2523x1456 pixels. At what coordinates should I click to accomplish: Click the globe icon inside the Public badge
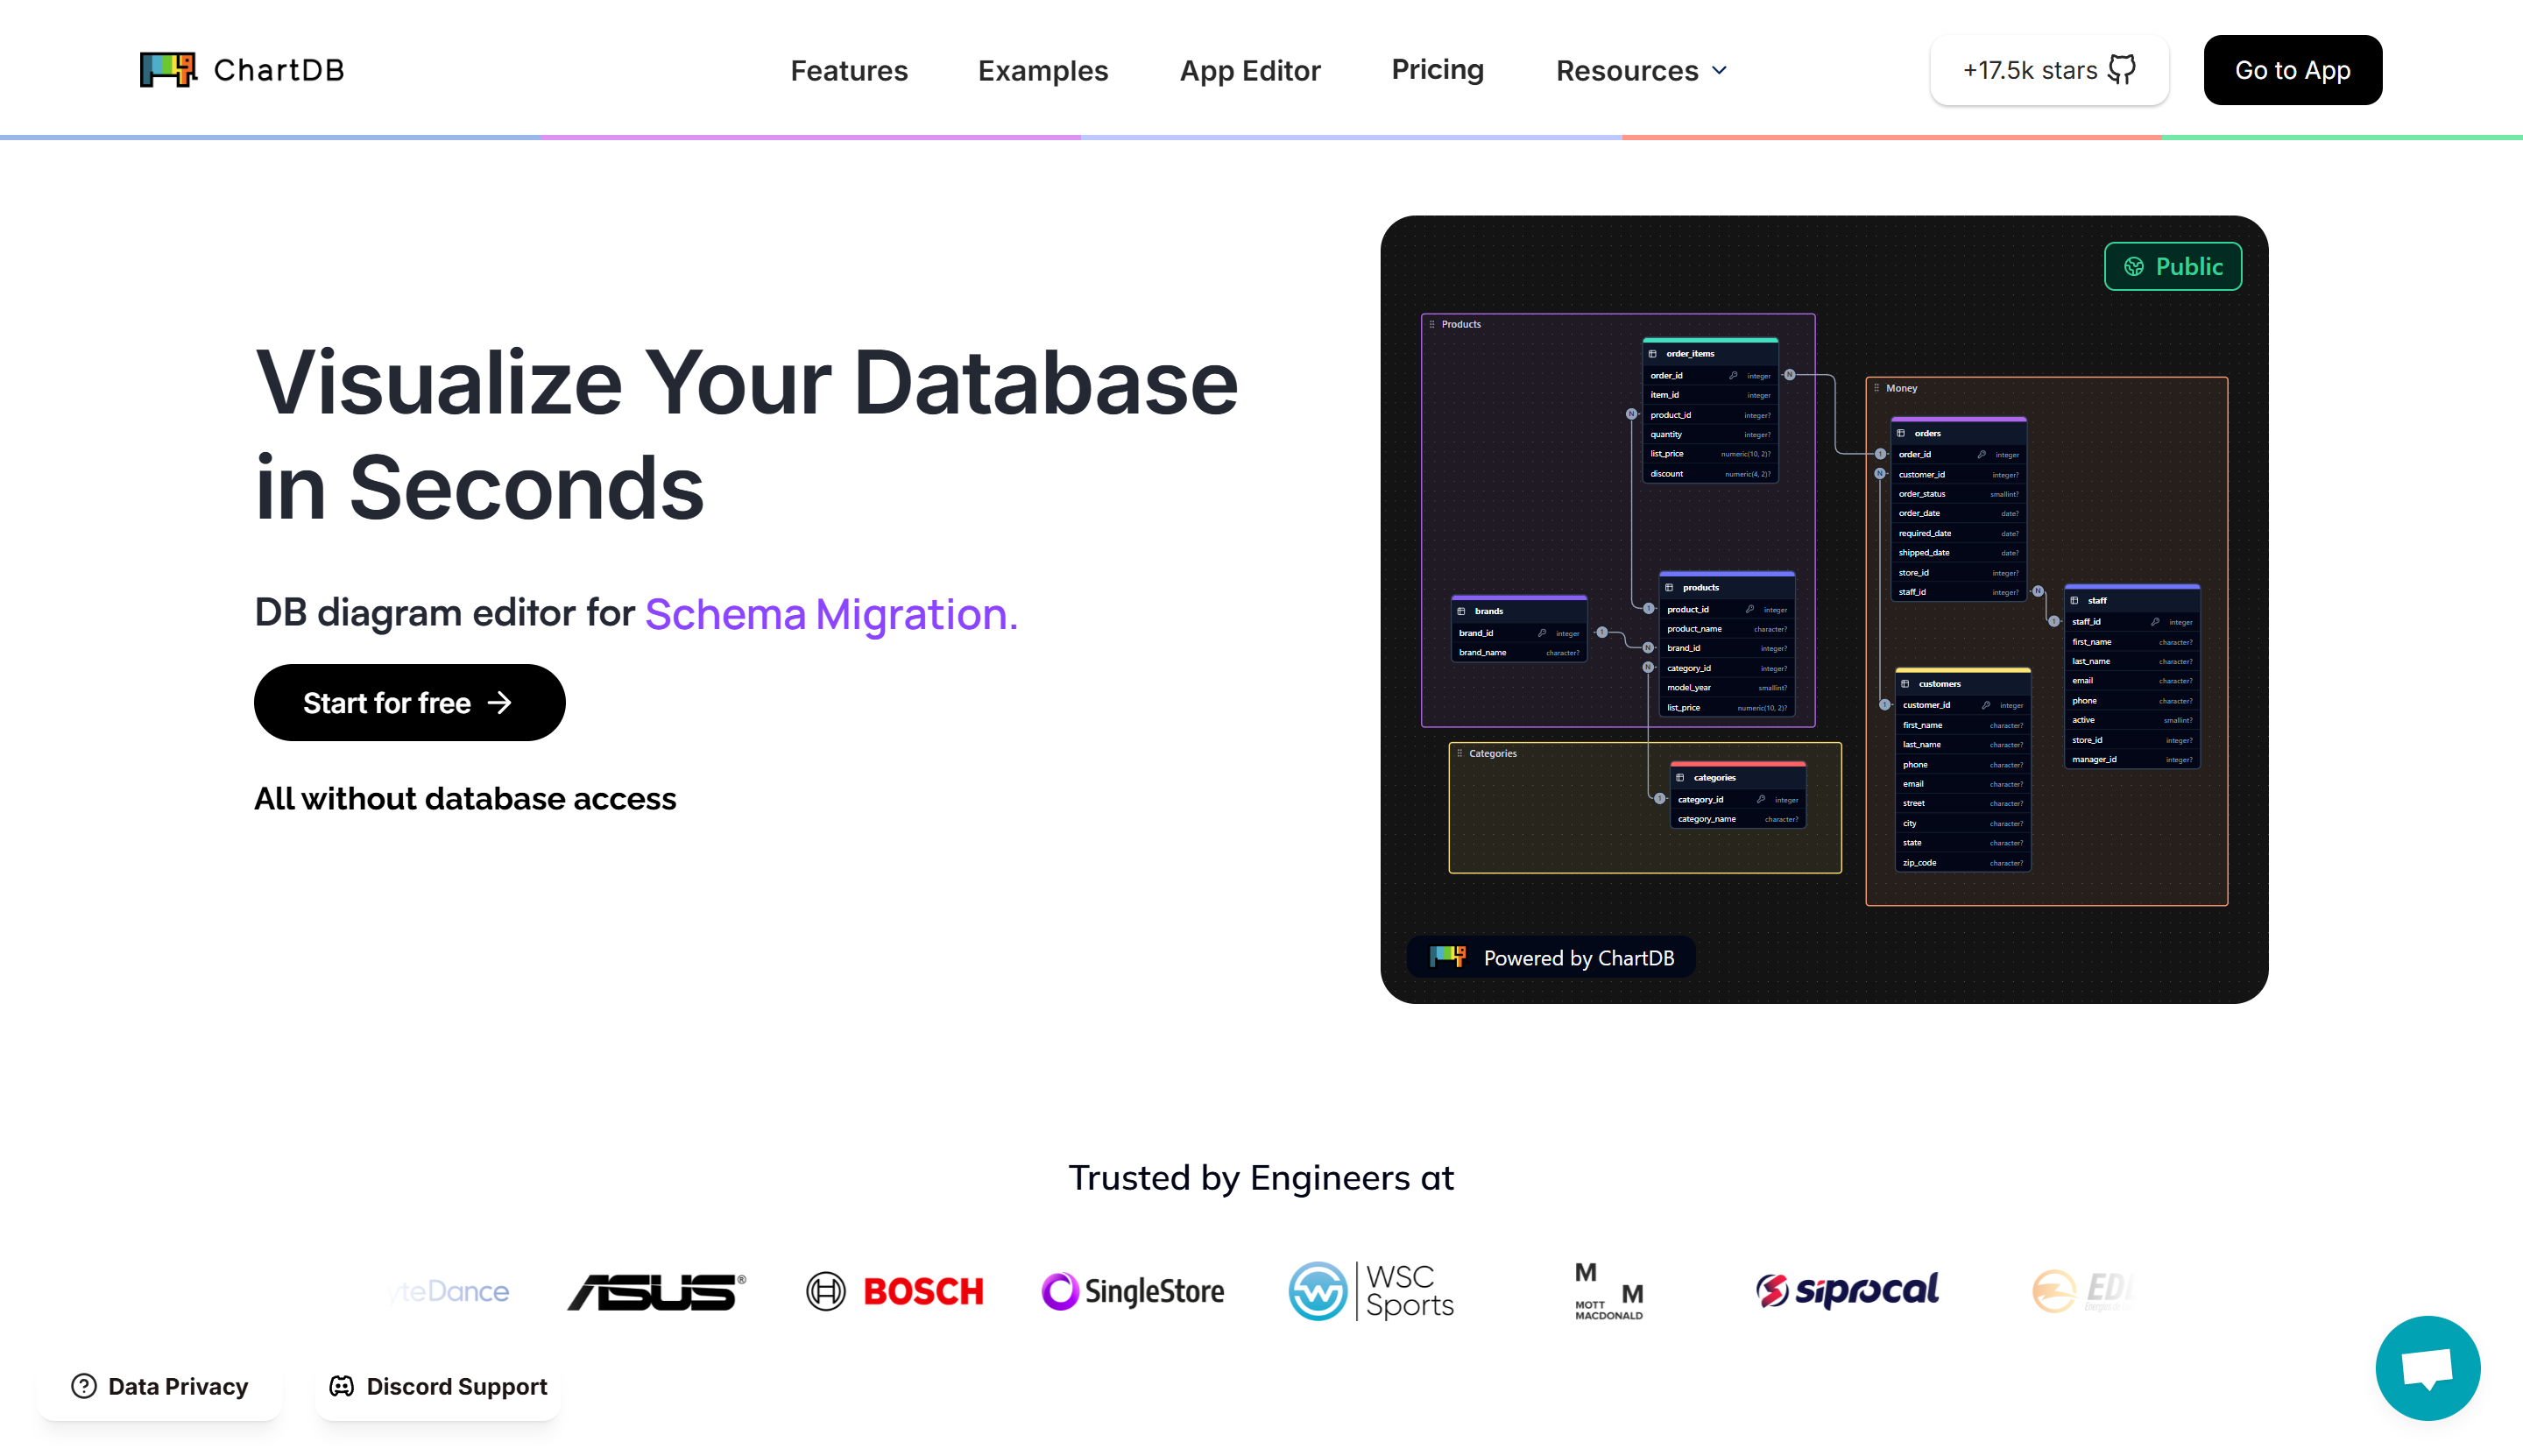(2135, 266)
